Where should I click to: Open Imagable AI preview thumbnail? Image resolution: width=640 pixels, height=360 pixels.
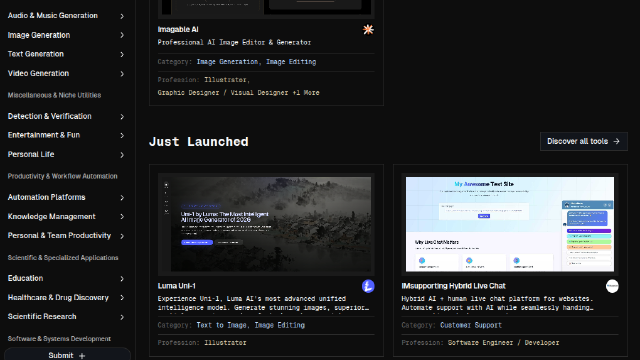(267, 8)
